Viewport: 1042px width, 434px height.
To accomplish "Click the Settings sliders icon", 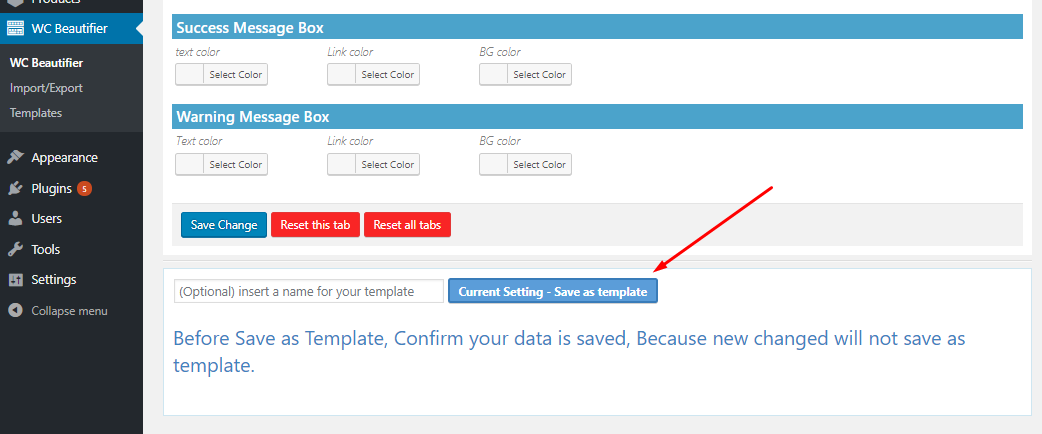I will [x=15, y=280].
